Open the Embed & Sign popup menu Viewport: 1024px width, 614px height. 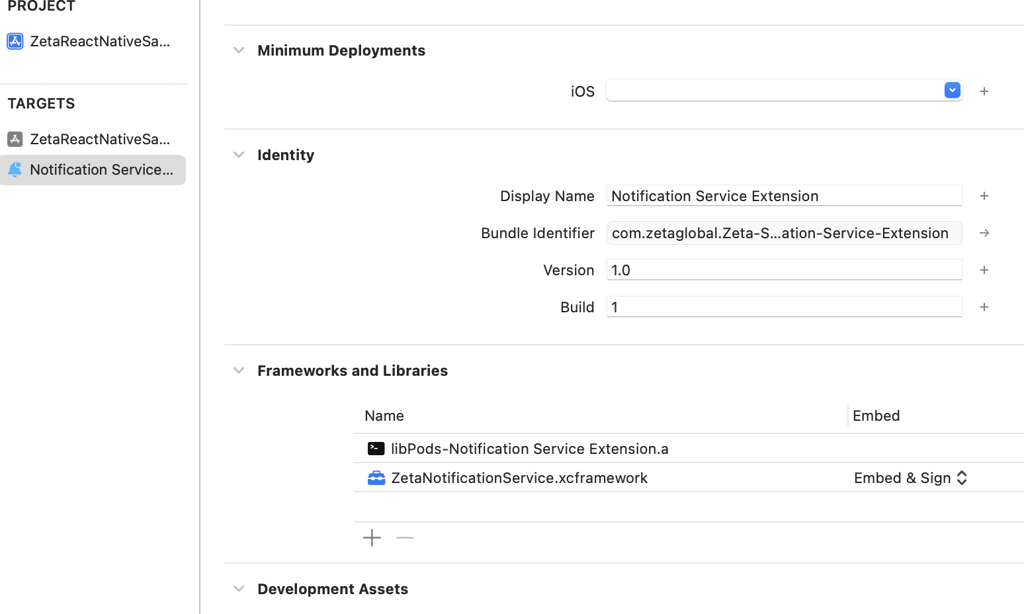910,478
